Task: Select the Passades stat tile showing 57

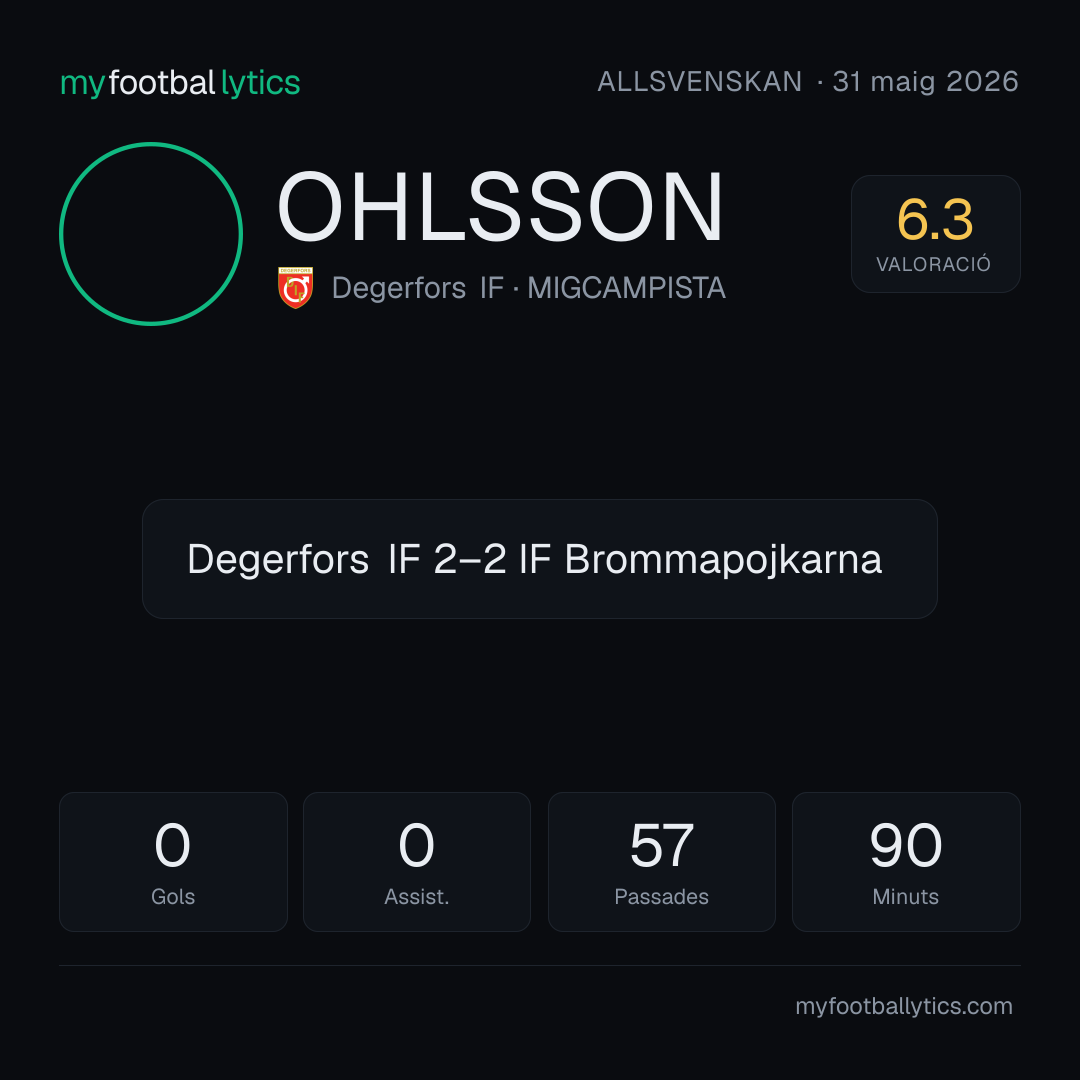Action: tap(661, 862)
